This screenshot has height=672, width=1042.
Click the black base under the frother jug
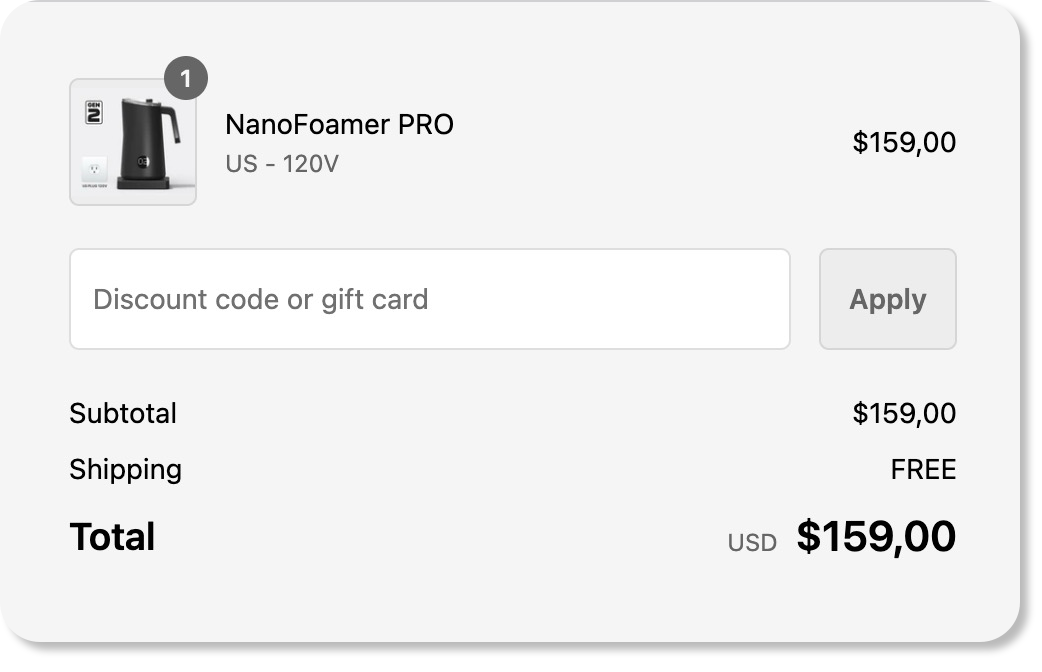(x=145, y=183)
